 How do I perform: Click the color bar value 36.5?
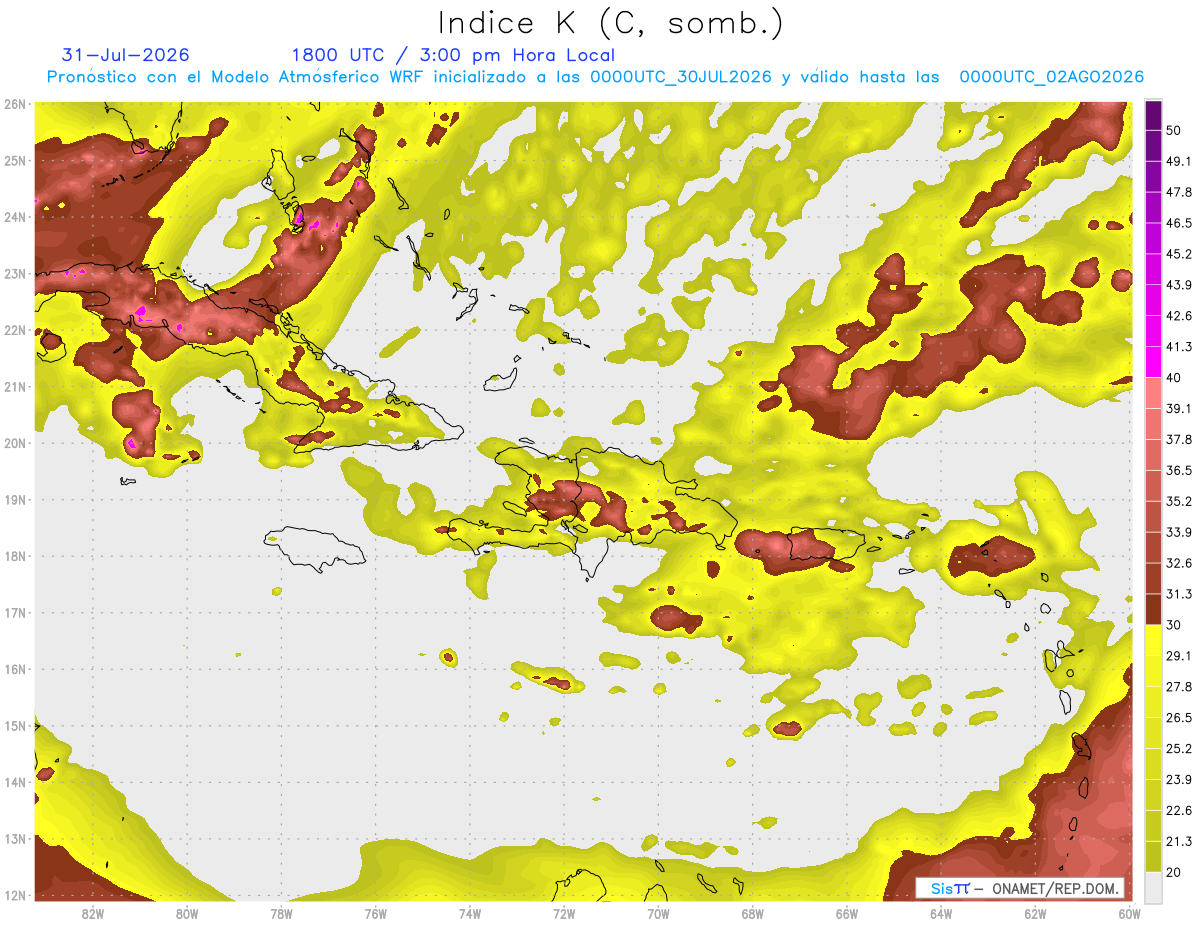coord(1179,470)
